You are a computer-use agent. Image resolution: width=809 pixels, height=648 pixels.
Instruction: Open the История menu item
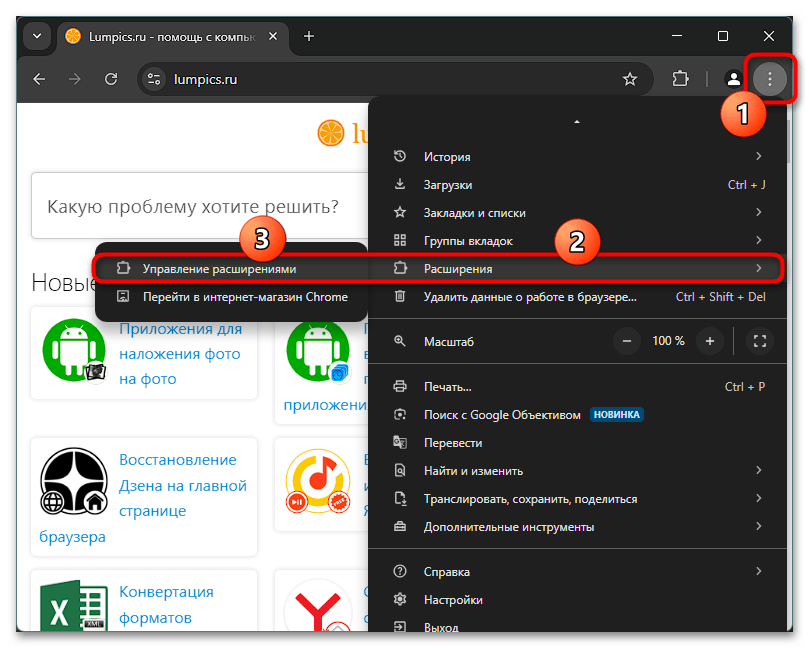coord(578,156)
